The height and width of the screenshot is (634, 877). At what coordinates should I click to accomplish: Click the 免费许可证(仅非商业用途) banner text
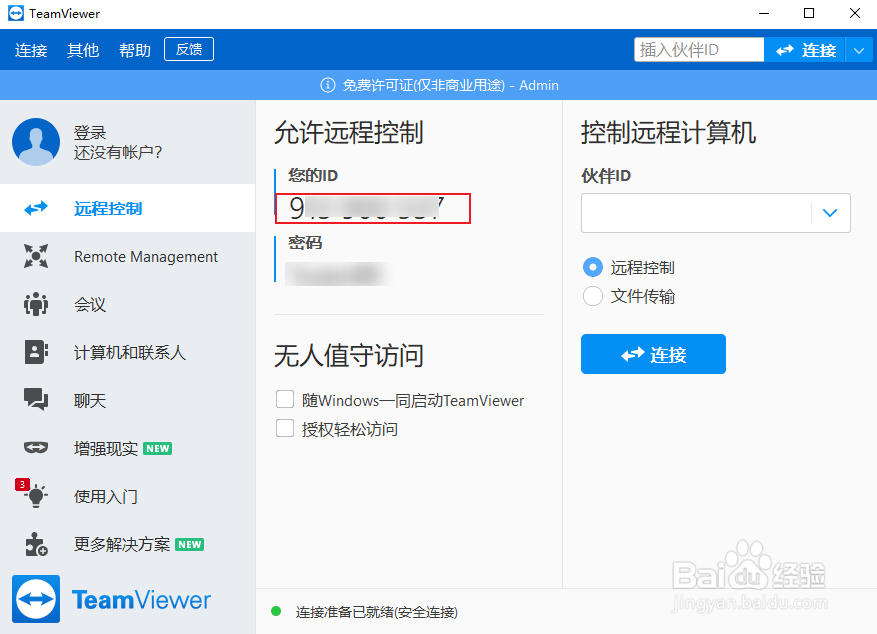[x=423, y=85]
